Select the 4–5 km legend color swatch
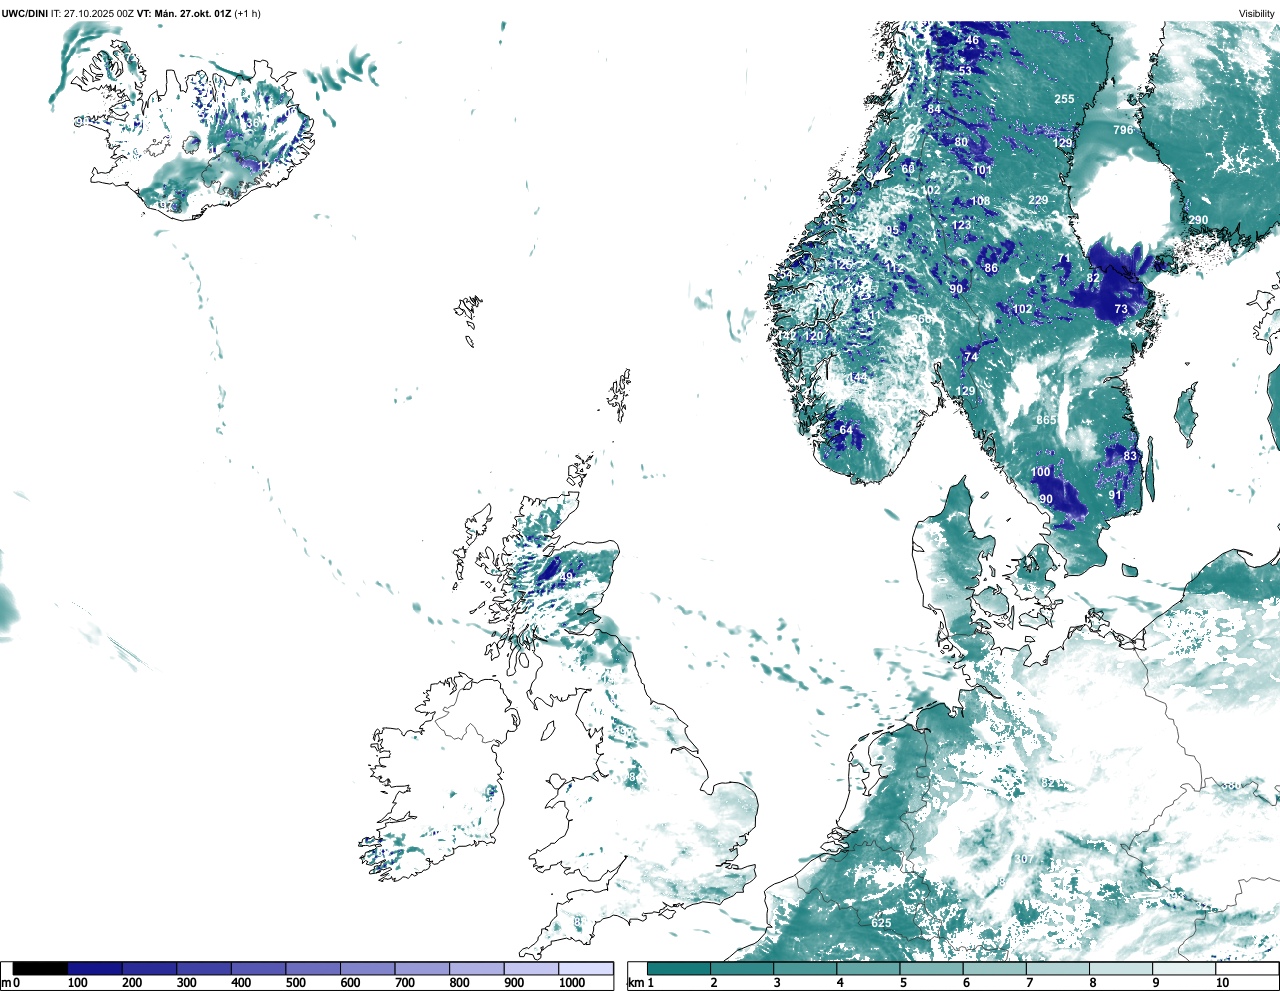 [868, 968]
